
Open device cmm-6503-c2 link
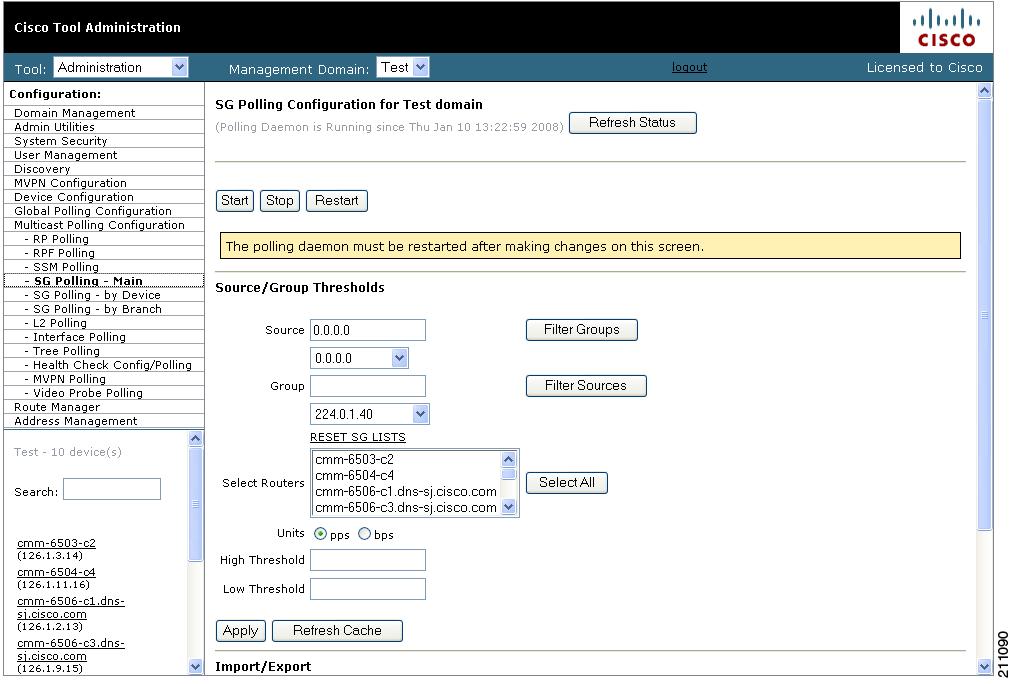click(x=56, y=543)
